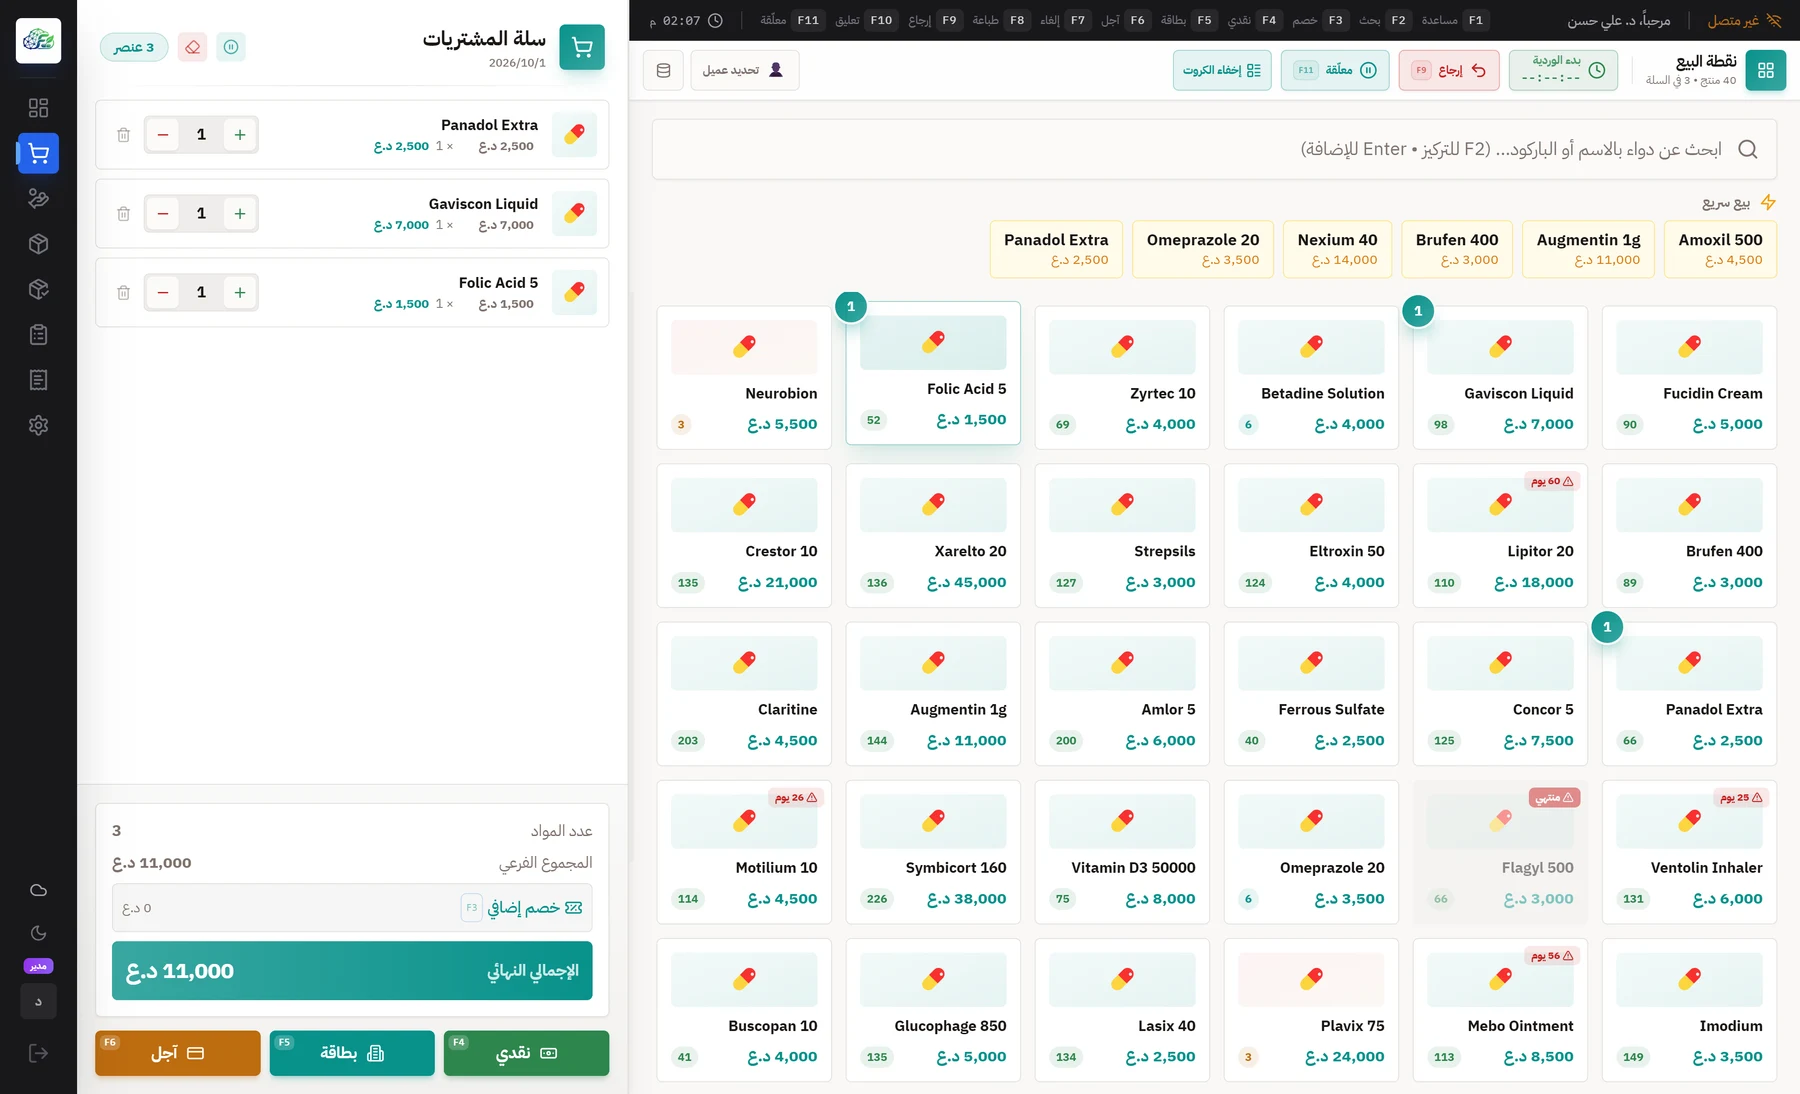Select customer button تحديد عميل
Screen dimensions: 1800x1094
tap(745, 70)
